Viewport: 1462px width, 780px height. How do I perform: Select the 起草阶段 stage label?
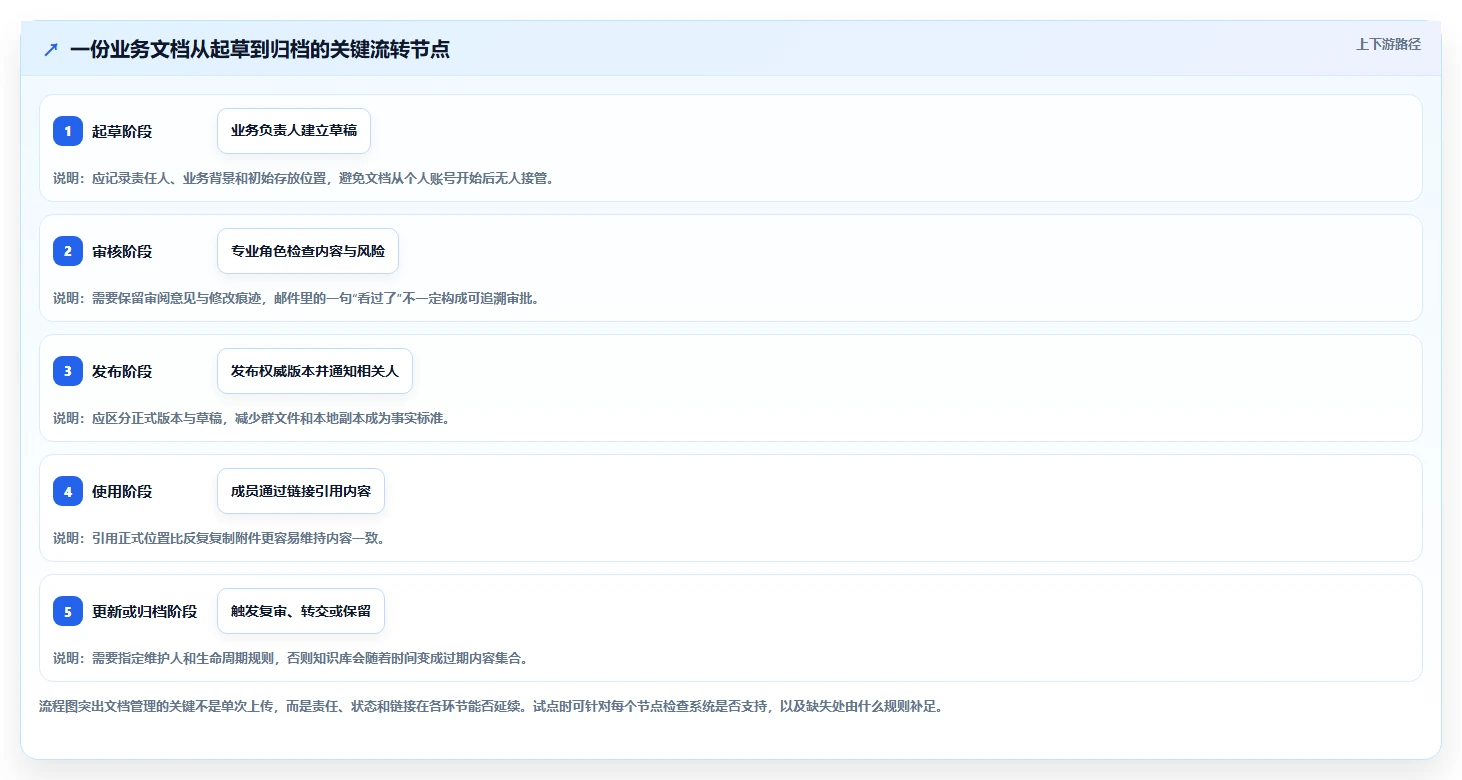122,131
